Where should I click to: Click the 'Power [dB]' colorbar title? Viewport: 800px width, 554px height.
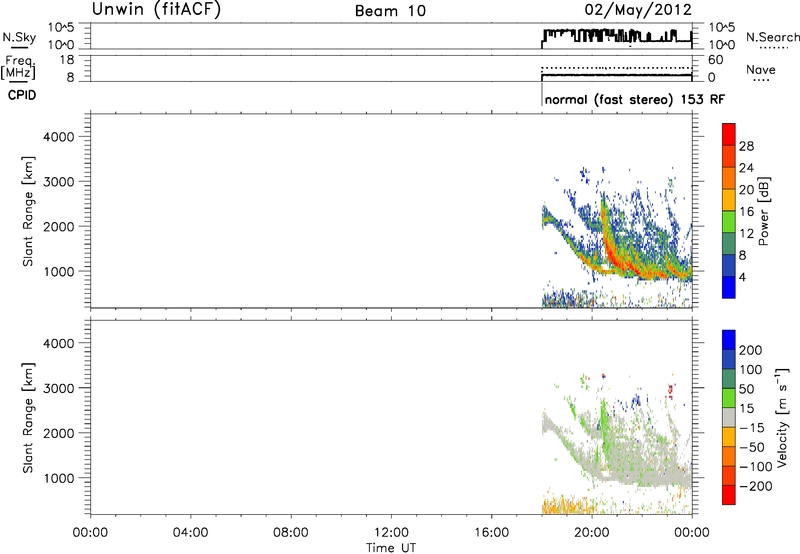763,211
